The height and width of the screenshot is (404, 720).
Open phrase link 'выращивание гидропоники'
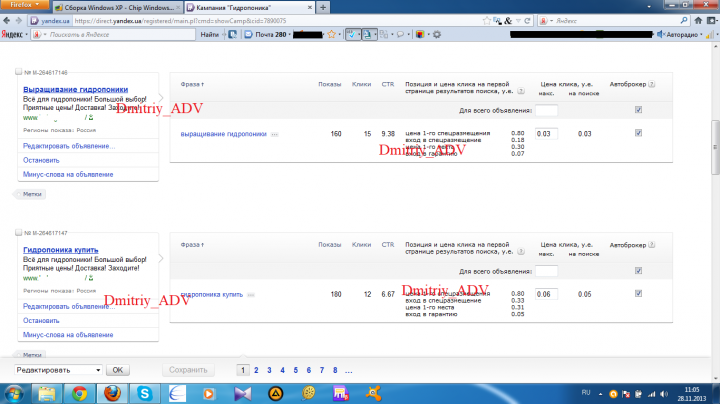coord(223,134)
